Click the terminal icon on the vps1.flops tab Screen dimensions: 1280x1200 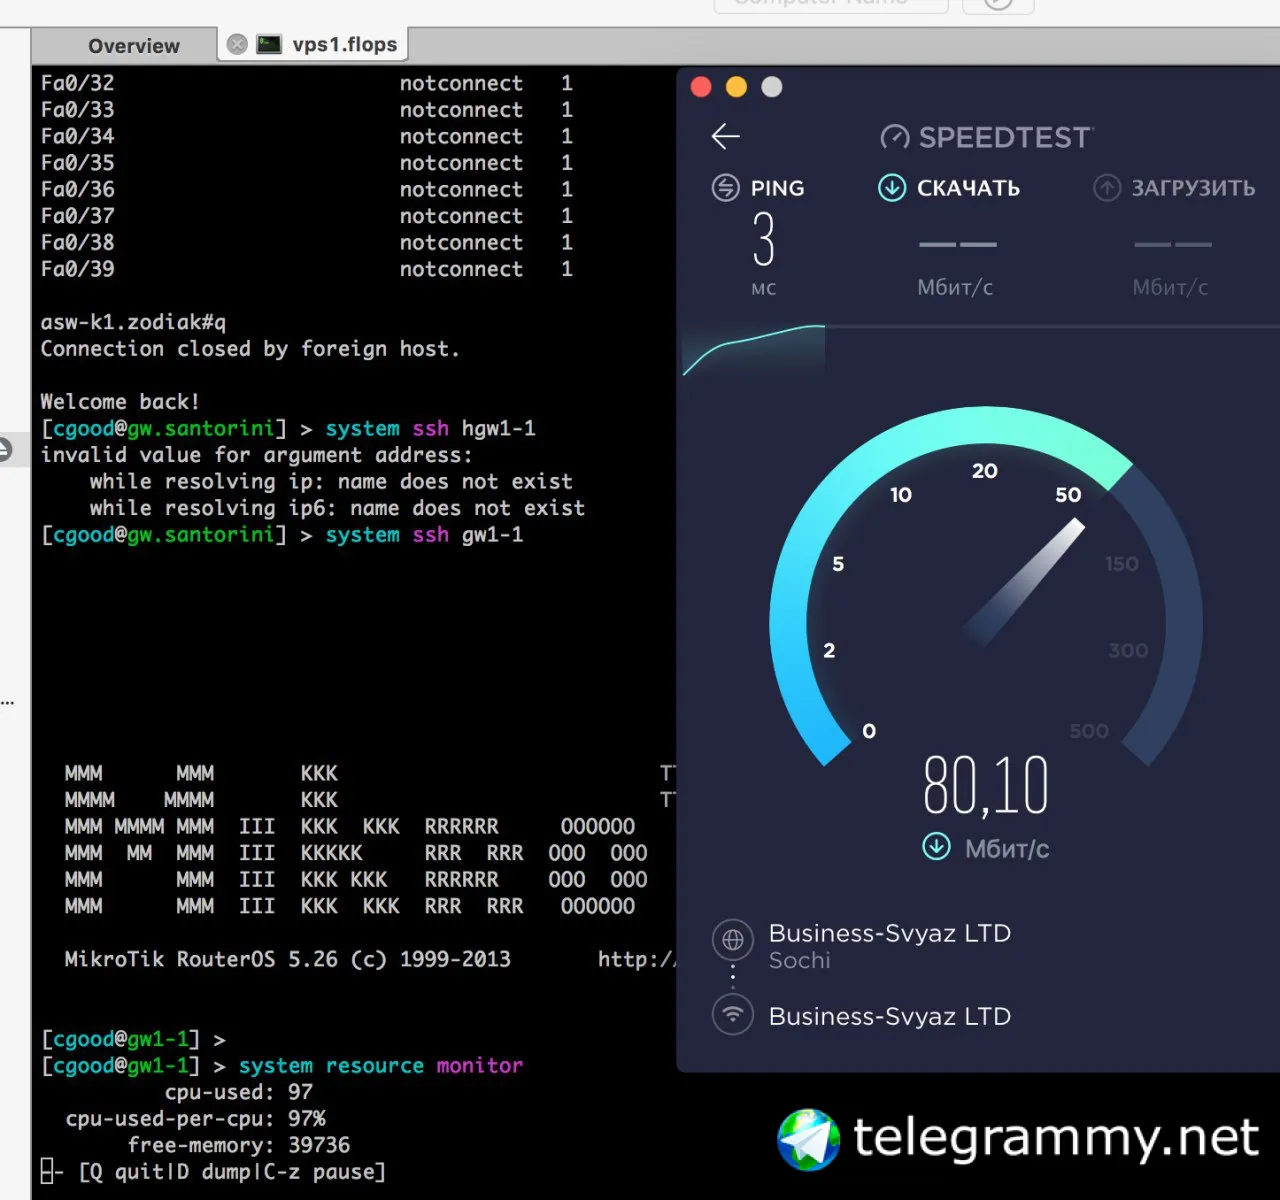click(269, 44)
